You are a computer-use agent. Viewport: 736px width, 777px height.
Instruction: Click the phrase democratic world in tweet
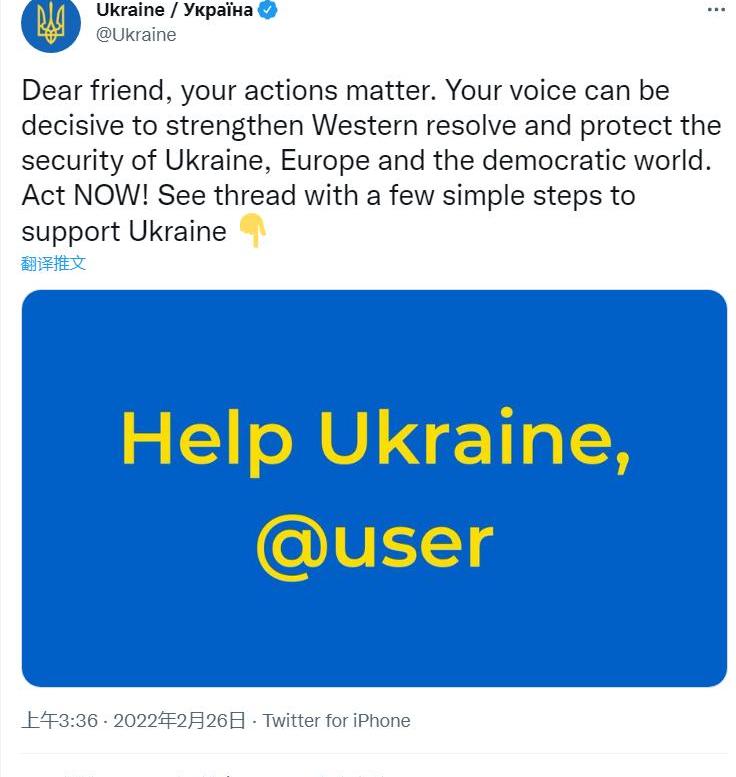click(x=597, y=161)
